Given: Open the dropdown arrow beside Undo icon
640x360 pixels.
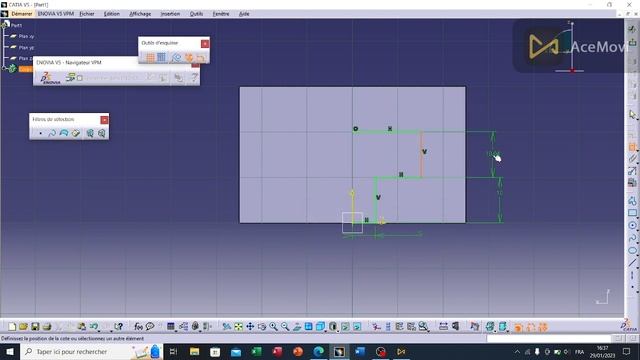Looking at the screenshot, I should [99, 330].
